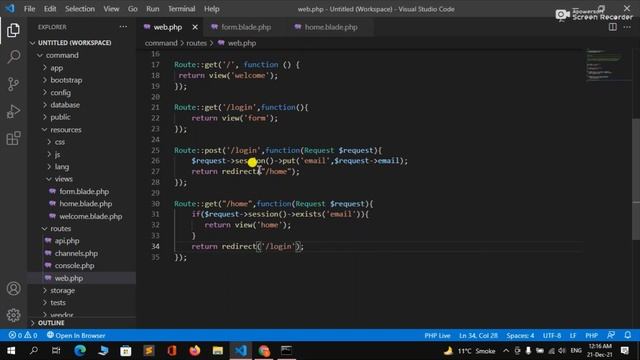
Task: Open the File menu
Action: (29, 9)
